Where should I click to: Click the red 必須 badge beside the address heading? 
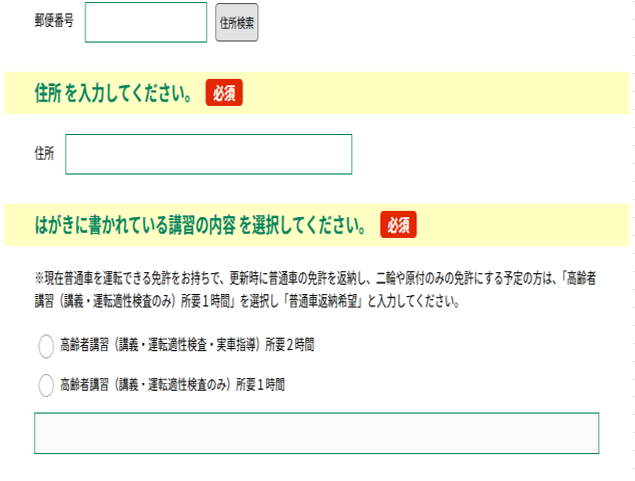click(x=224, y=94)
